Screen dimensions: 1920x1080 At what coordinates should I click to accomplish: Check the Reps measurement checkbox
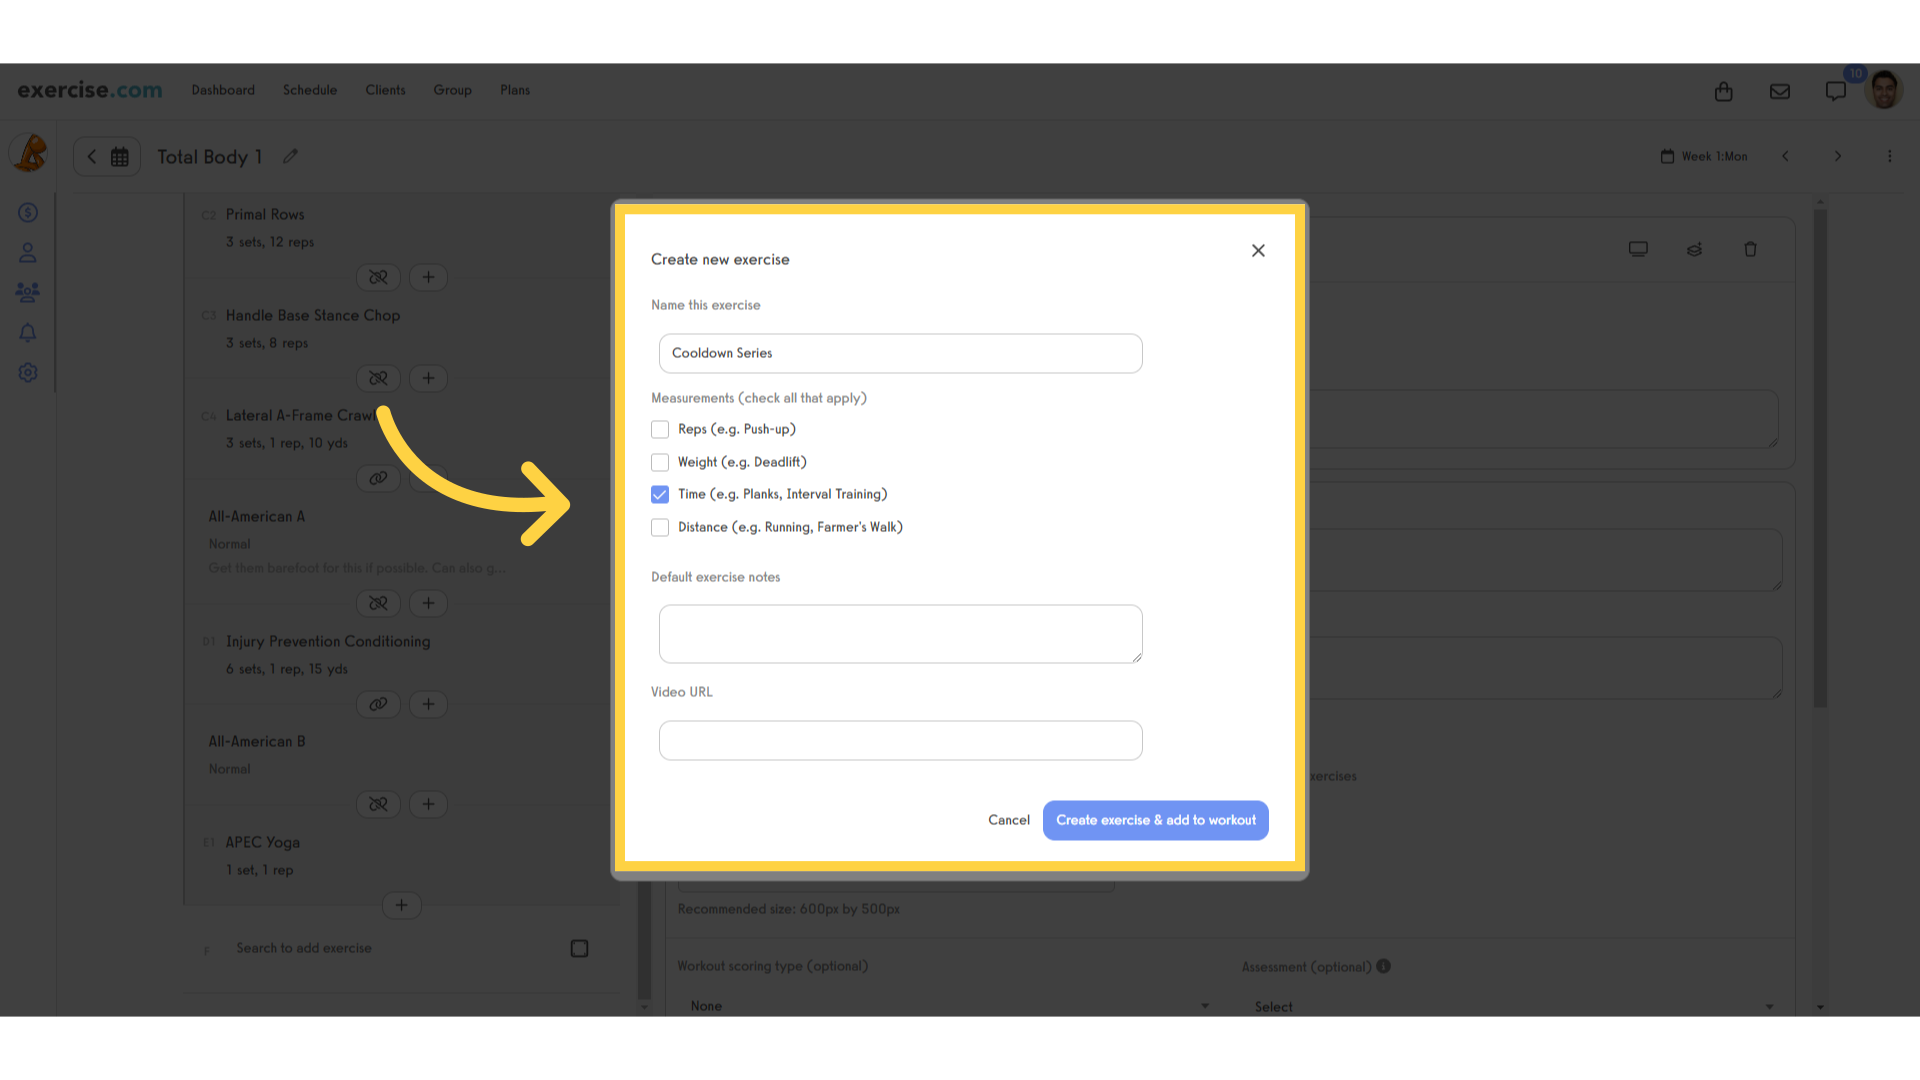coord(660,430)
